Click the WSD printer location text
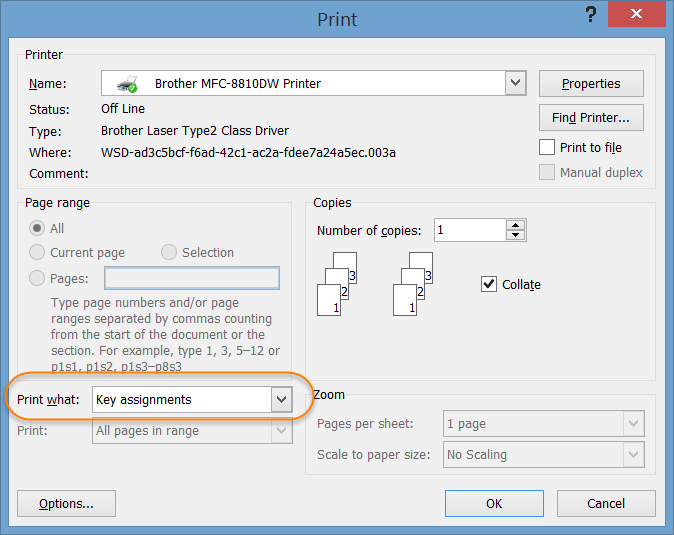 [248, 153]
